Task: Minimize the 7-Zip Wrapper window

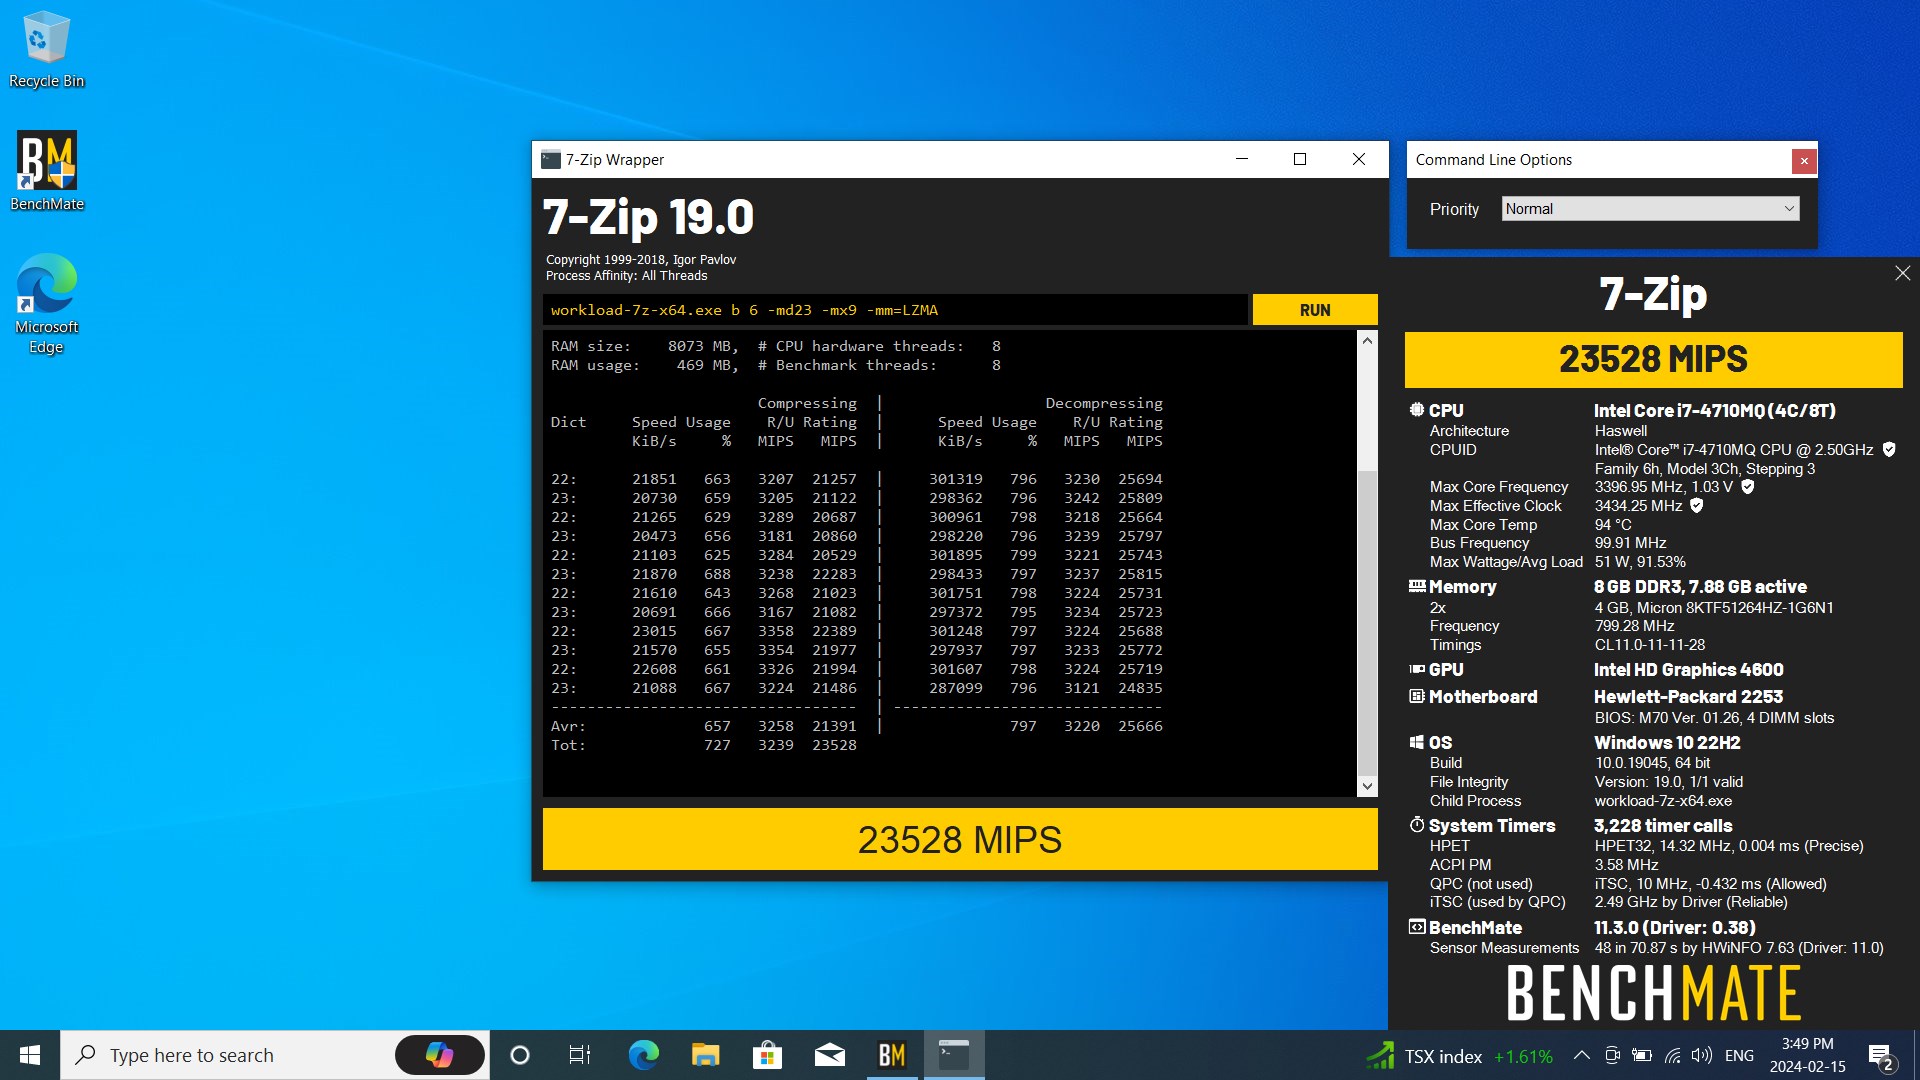Action: point(1242,159)
